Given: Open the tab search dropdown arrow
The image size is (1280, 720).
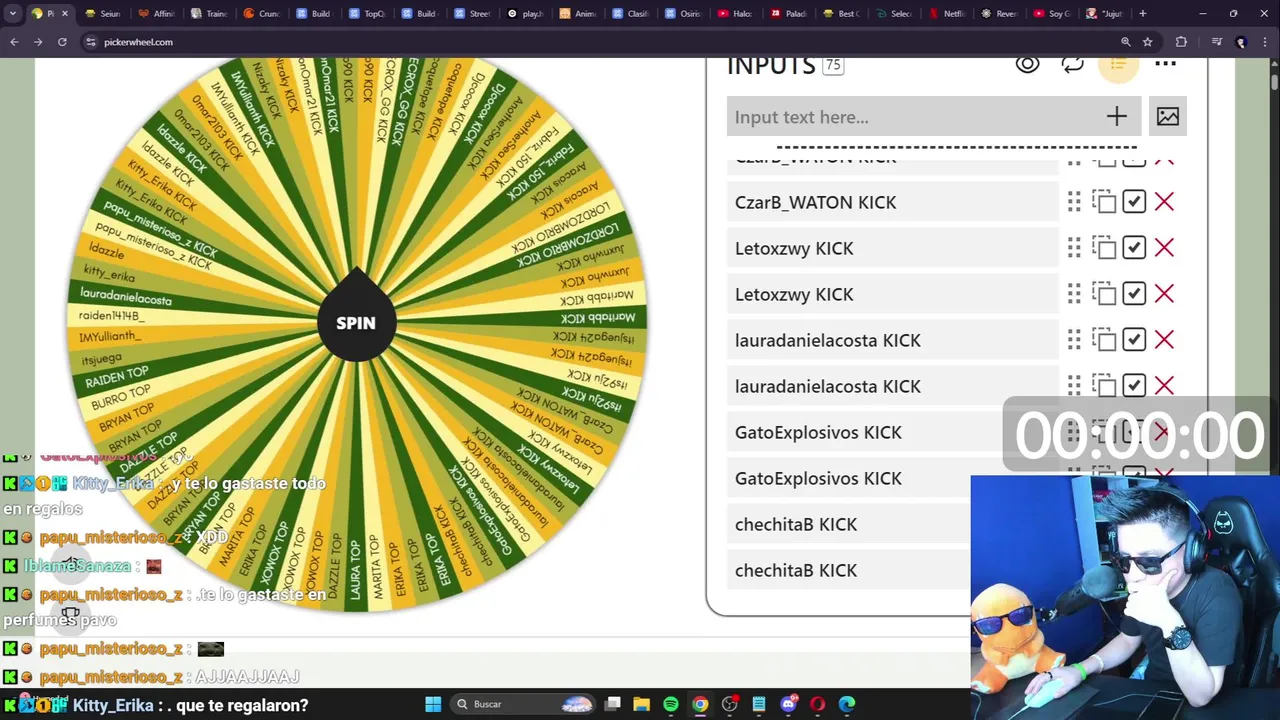Looking at the screenshot, I should (12, 14).
